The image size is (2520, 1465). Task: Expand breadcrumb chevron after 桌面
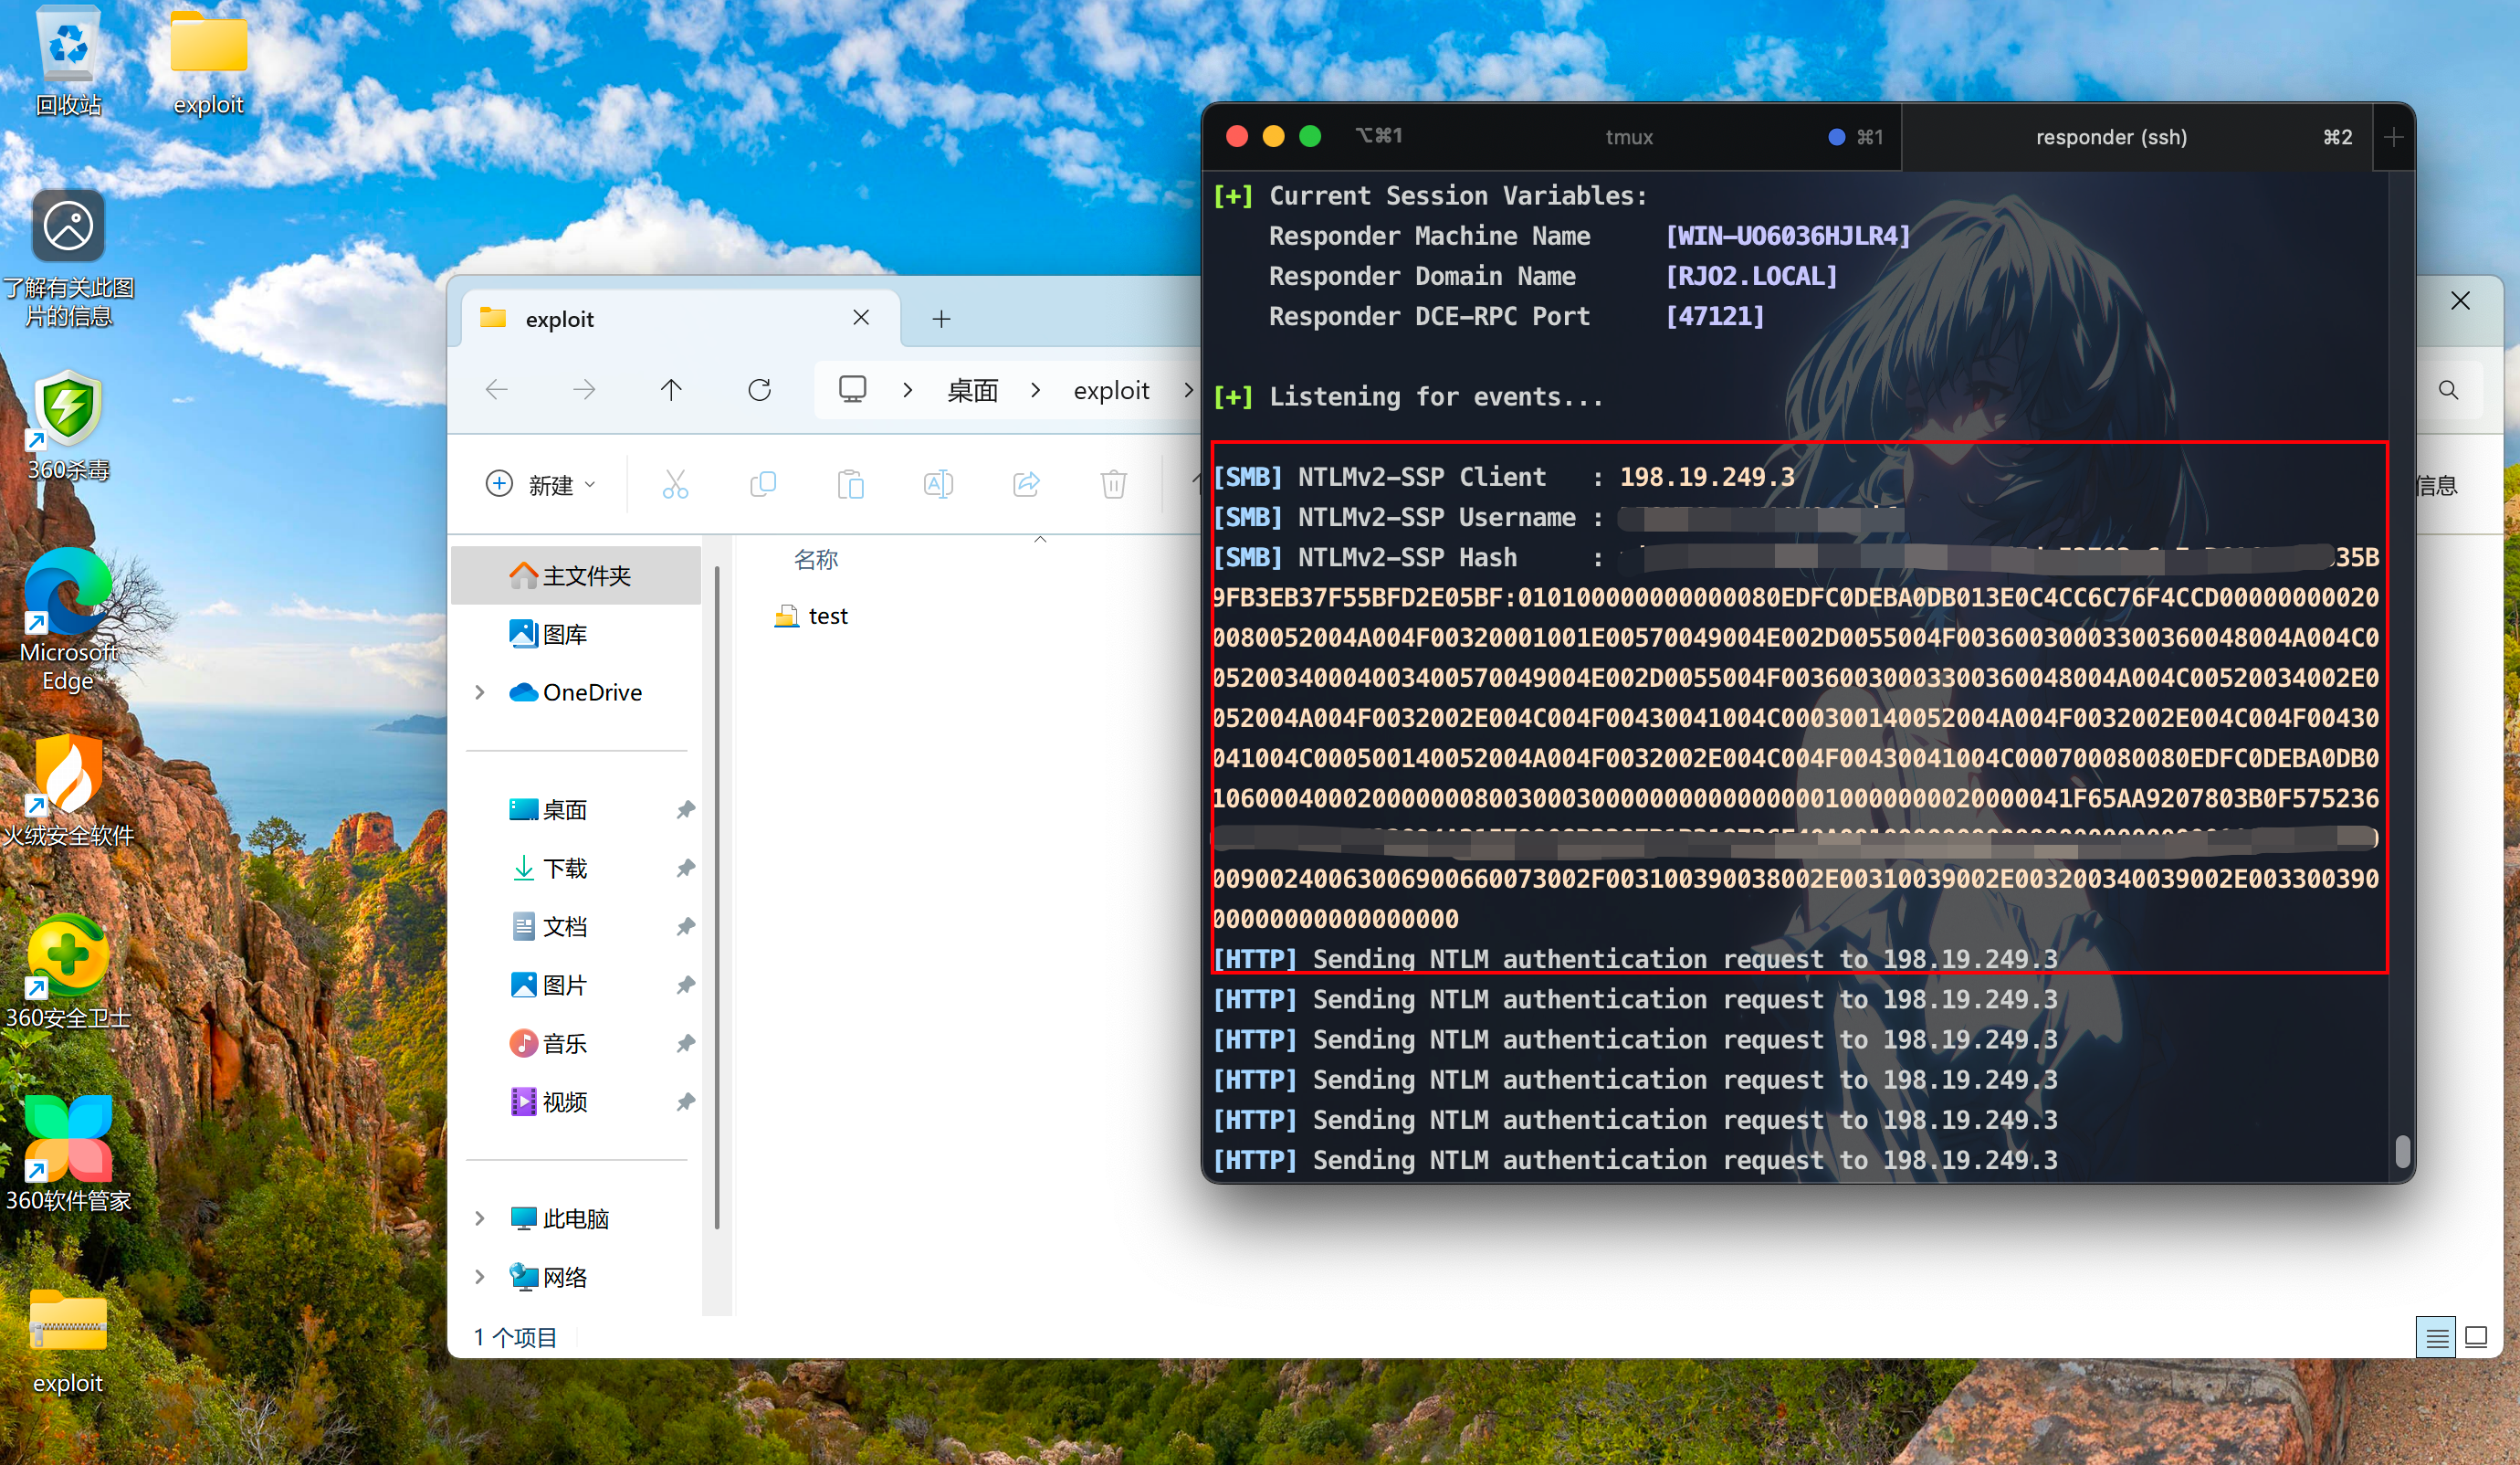[x=1035, y=390]
